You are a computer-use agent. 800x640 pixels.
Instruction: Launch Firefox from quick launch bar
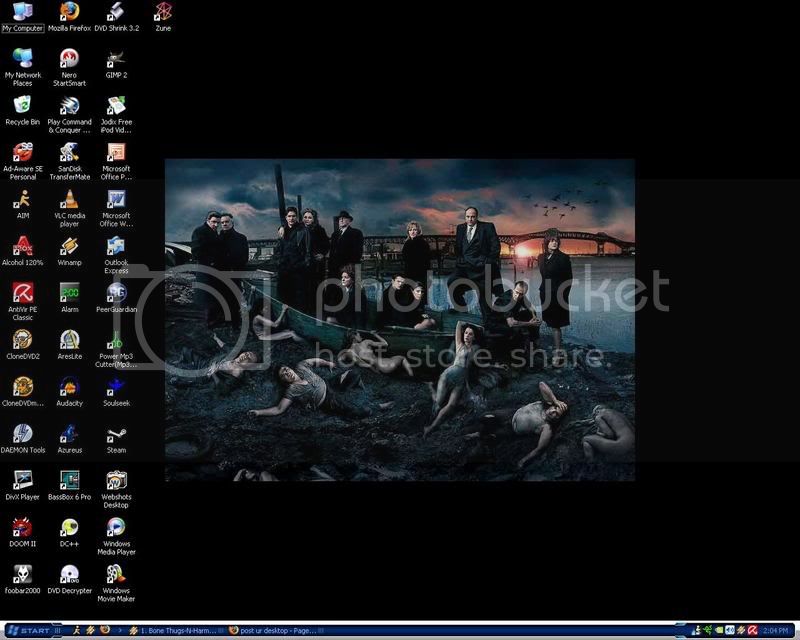point(105,630)
